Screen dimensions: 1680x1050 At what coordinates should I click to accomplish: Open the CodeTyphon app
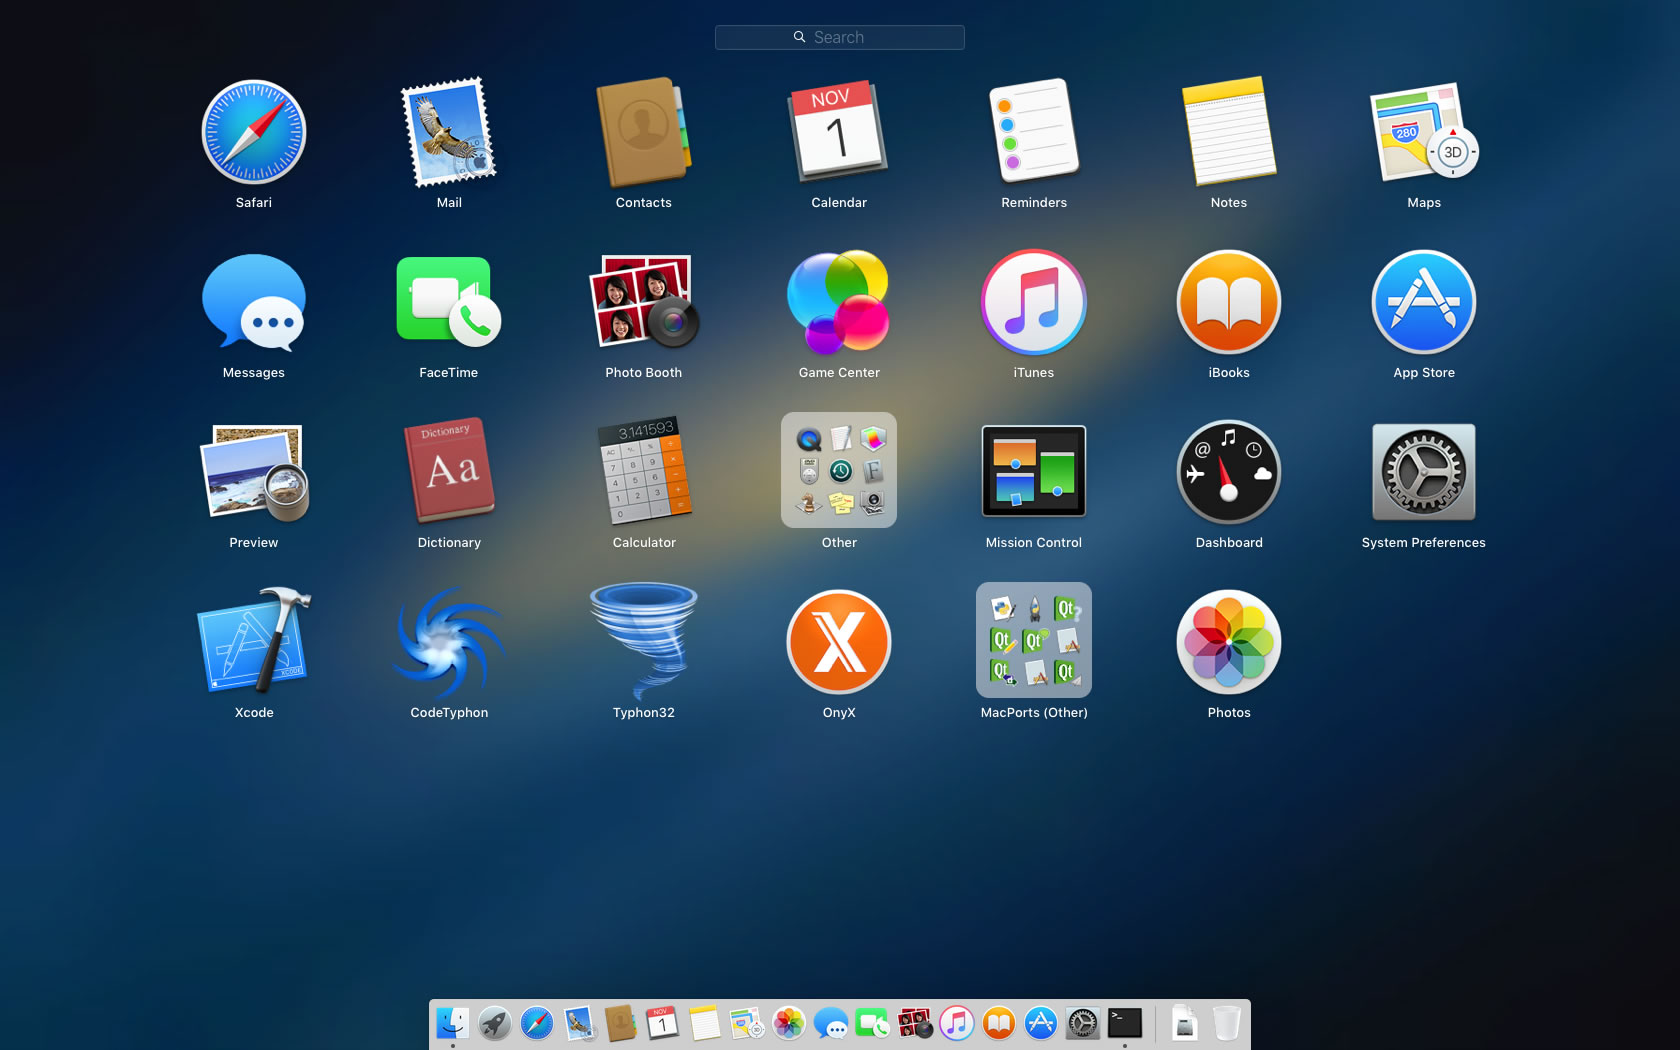coord(449,642)
